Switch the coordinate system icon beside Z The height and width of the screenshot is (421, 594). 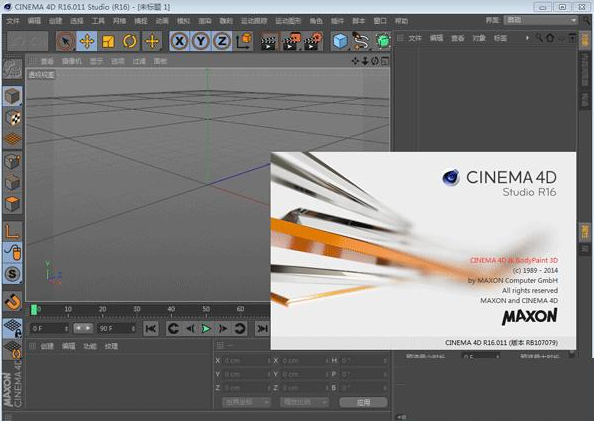click(244, 41)
